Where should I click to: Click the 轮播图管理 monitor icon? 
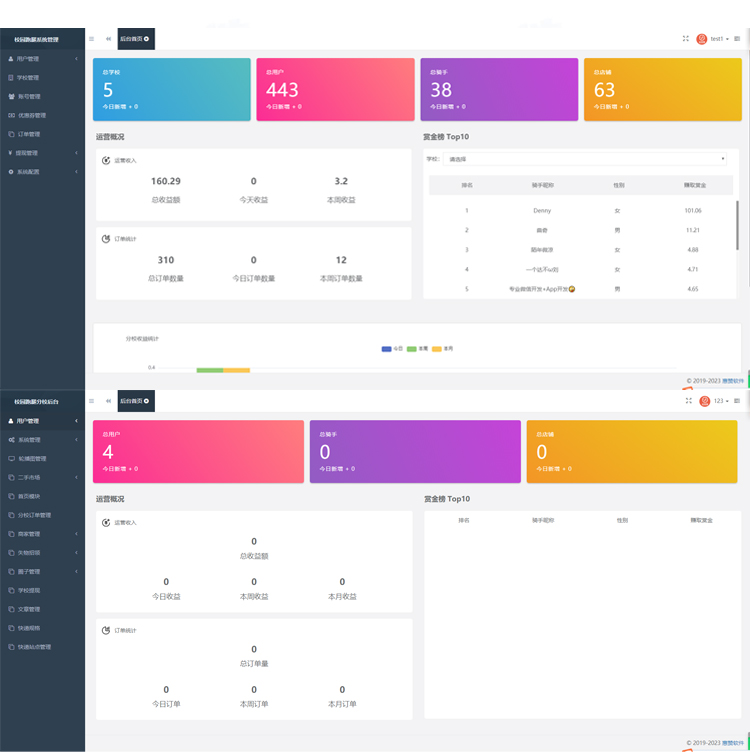coord(11,458)
